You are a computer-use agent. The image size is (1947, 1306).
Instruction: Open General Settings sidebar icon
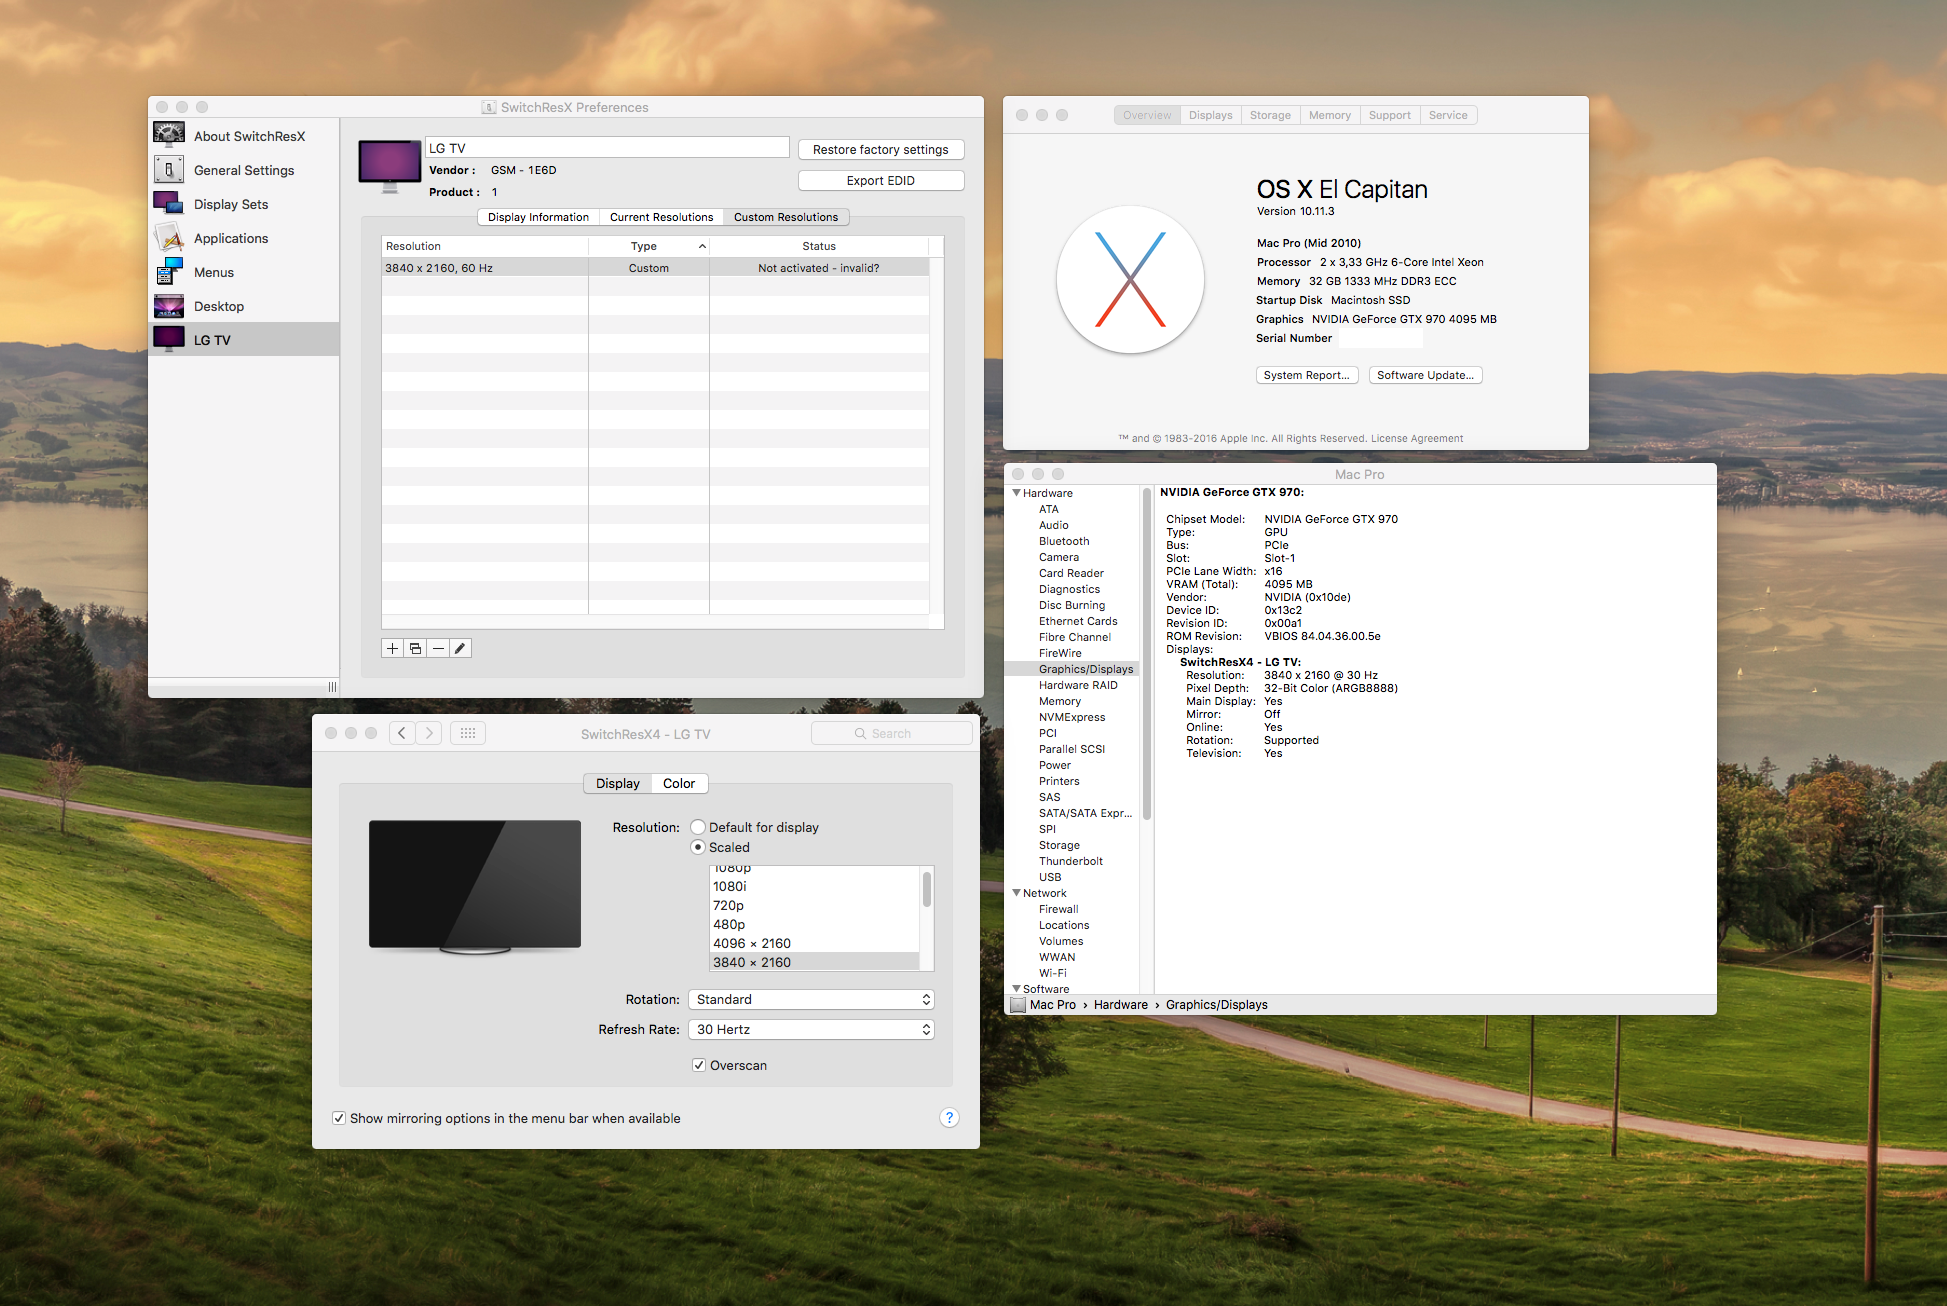tap(169, 169)
